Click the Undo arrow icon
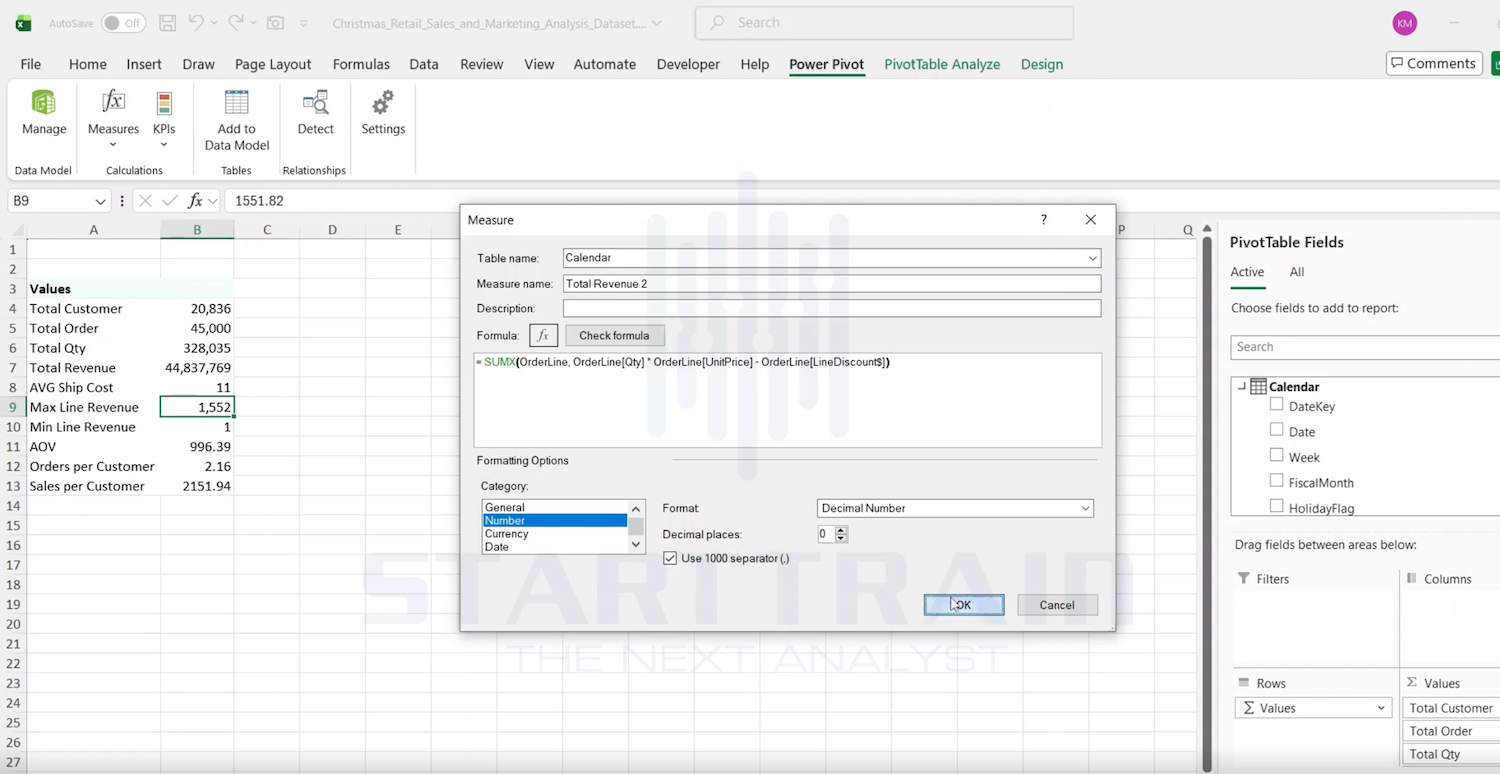Screen dimensions: 1500x774 (x=197, y=23)
